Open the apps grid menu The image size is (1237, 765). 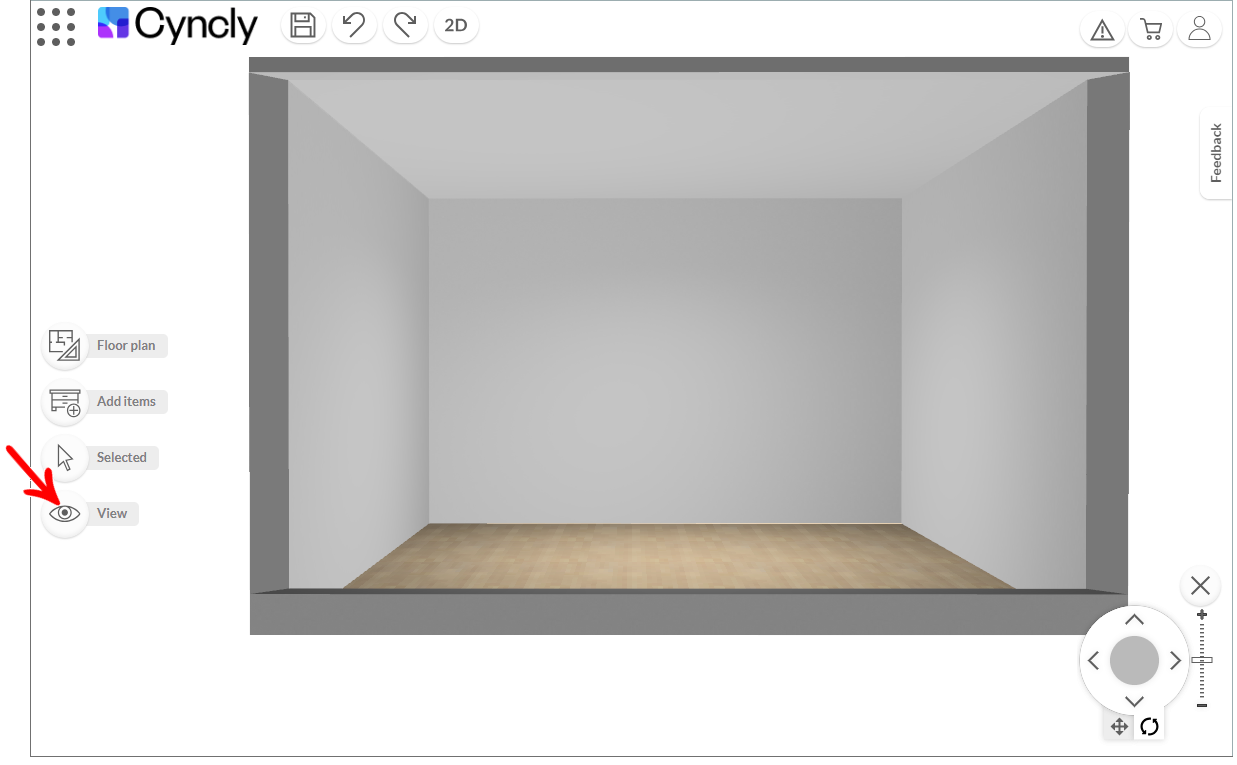coord(56,27)
